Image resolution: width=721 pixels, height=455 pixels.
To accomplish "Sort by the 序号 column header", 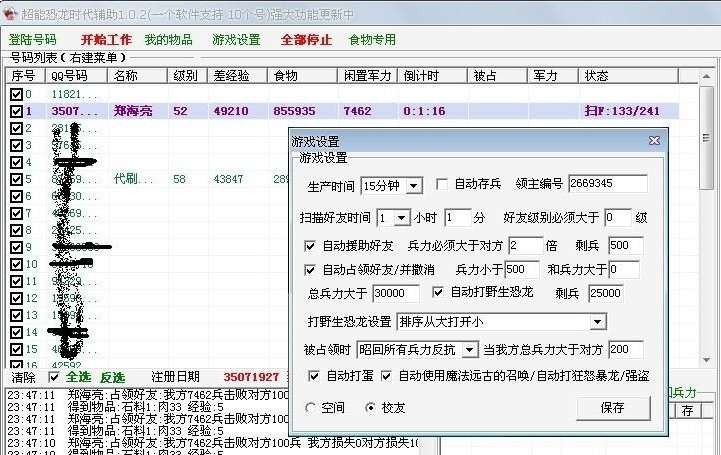I will [x=25, y=75].
